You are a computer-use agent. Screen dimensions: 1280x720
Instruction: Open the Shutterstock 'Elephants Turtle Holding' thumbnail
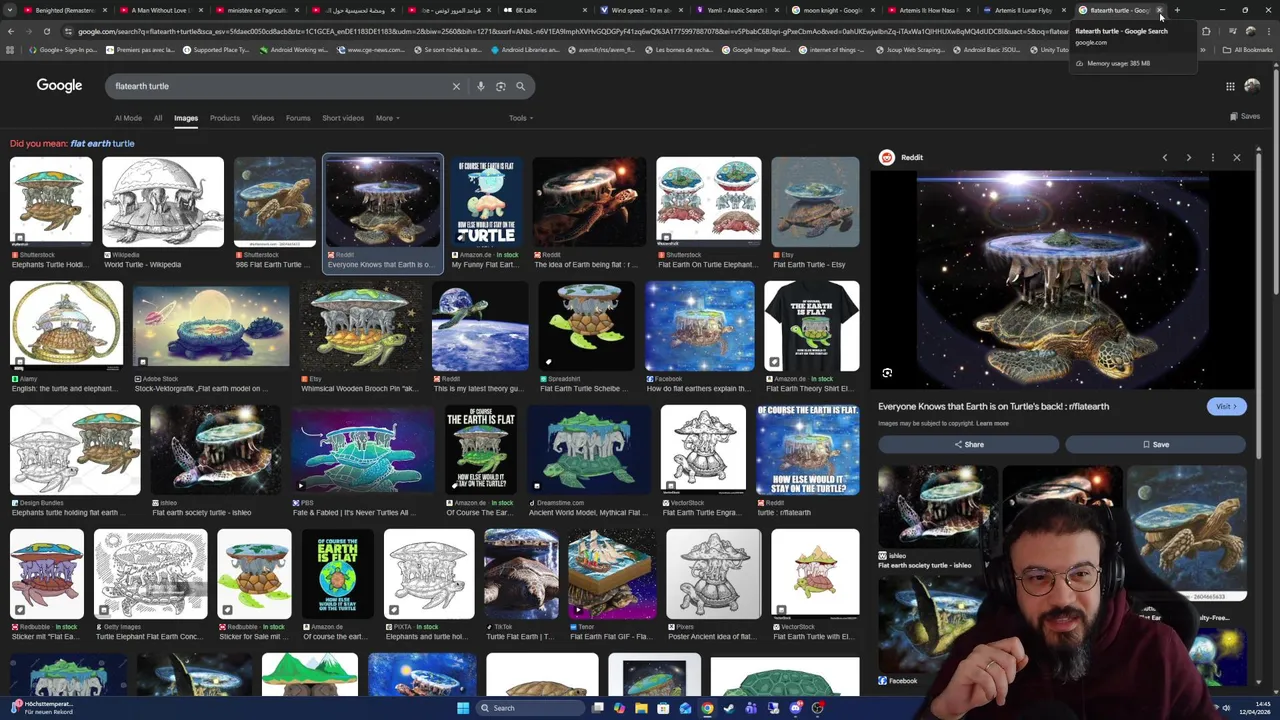(51, 202)
